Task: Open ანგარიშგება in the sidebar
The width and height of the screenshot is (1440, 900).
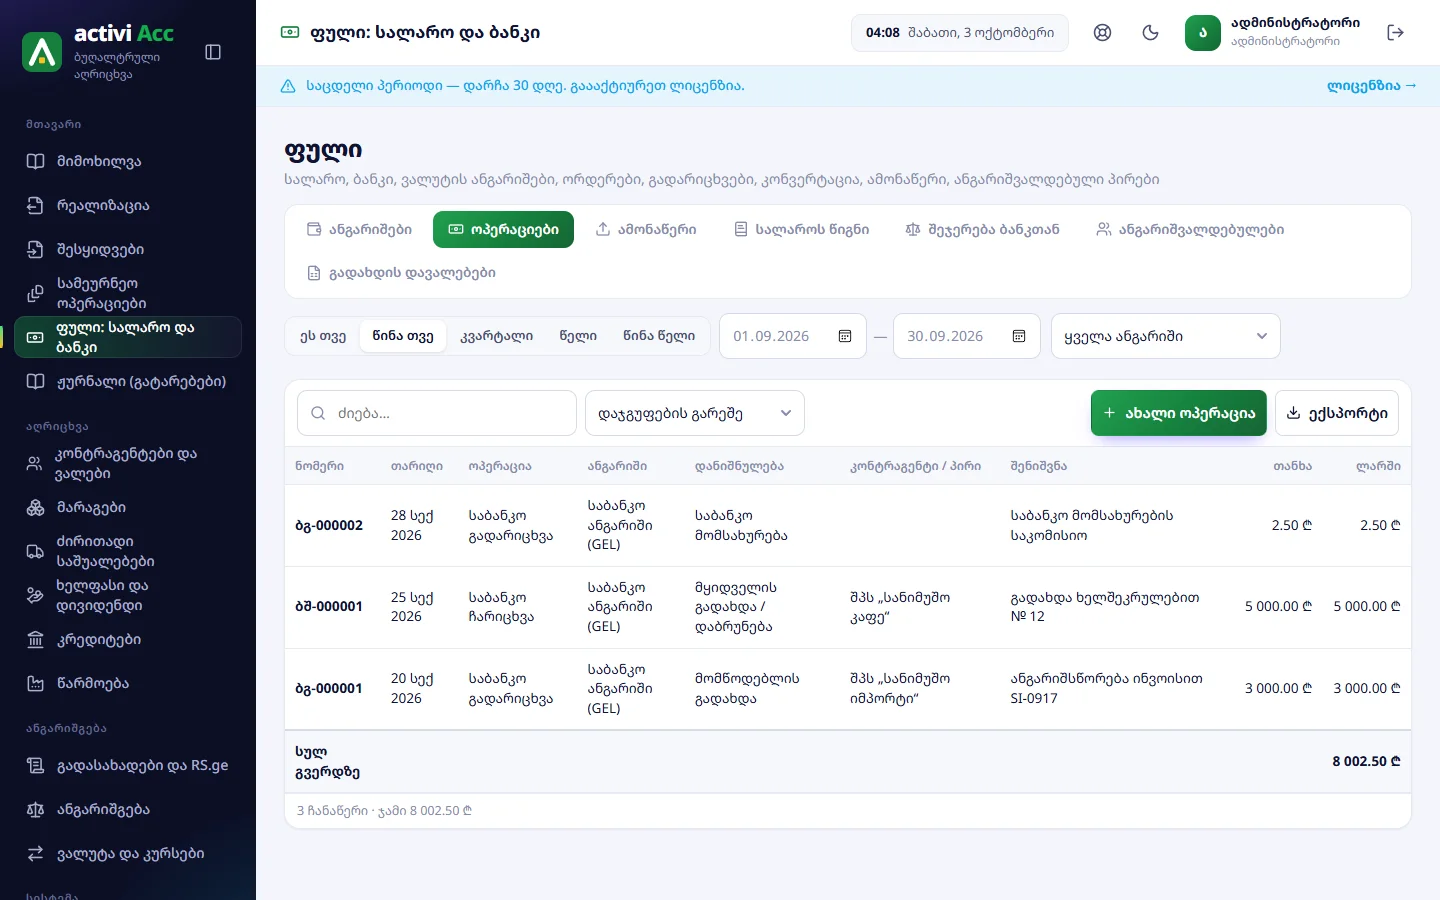Action: coord(128,809)
